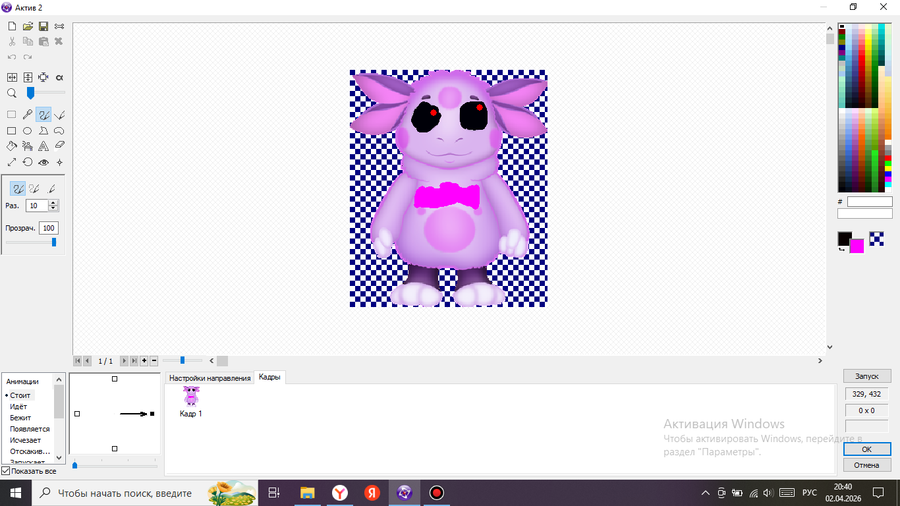Screen dimensions: 900x506
Task: Click the double-arrow options icon beside Save
Action: pyautogui.click(x=59, y=26)
